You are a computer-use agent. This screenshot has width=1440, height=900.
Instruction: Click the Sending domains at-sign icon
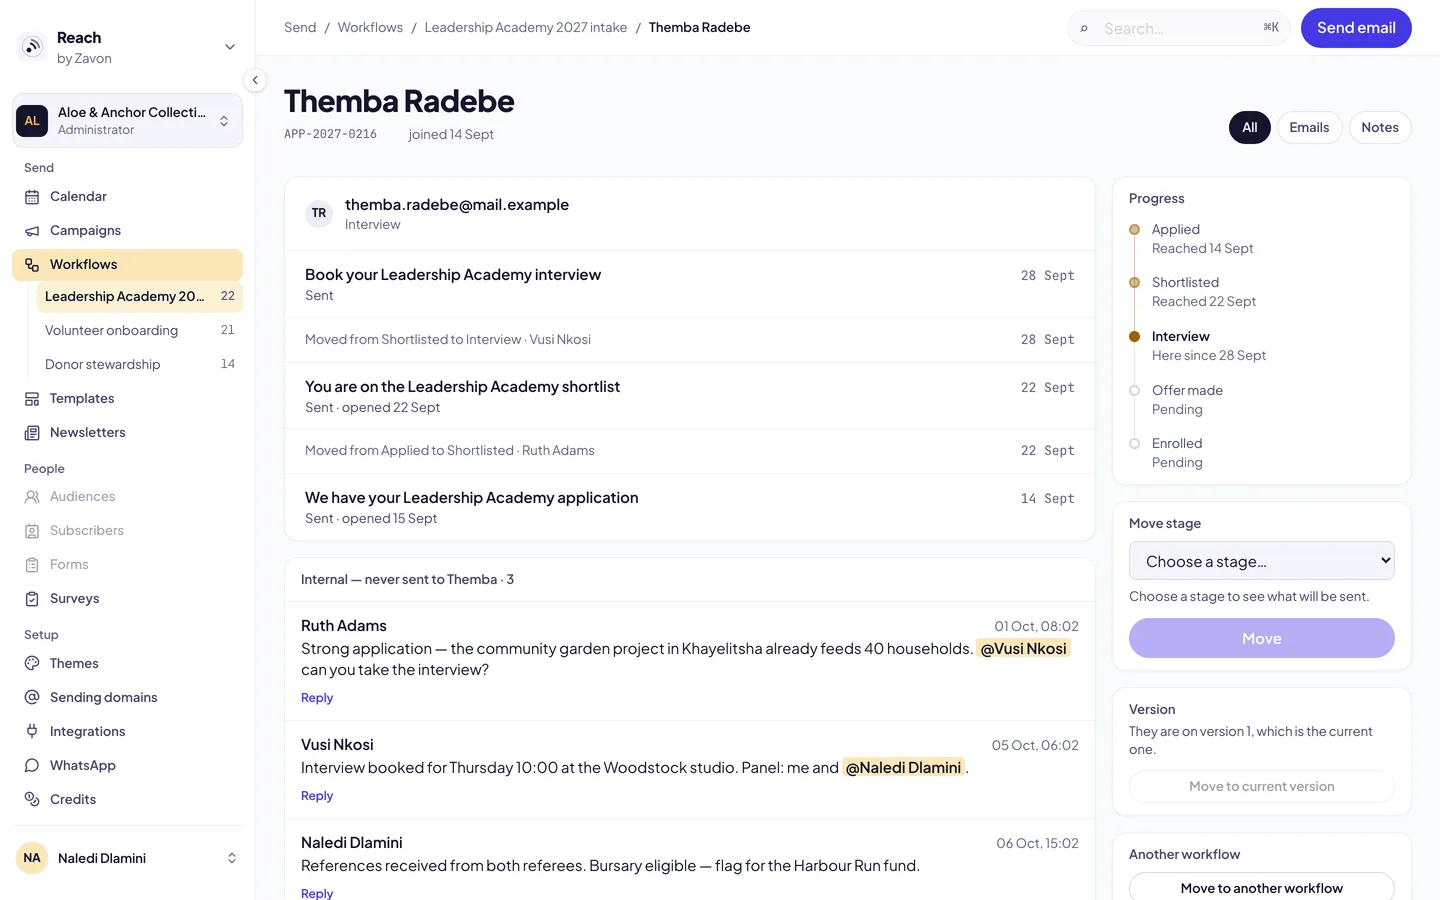pos(32,697)
